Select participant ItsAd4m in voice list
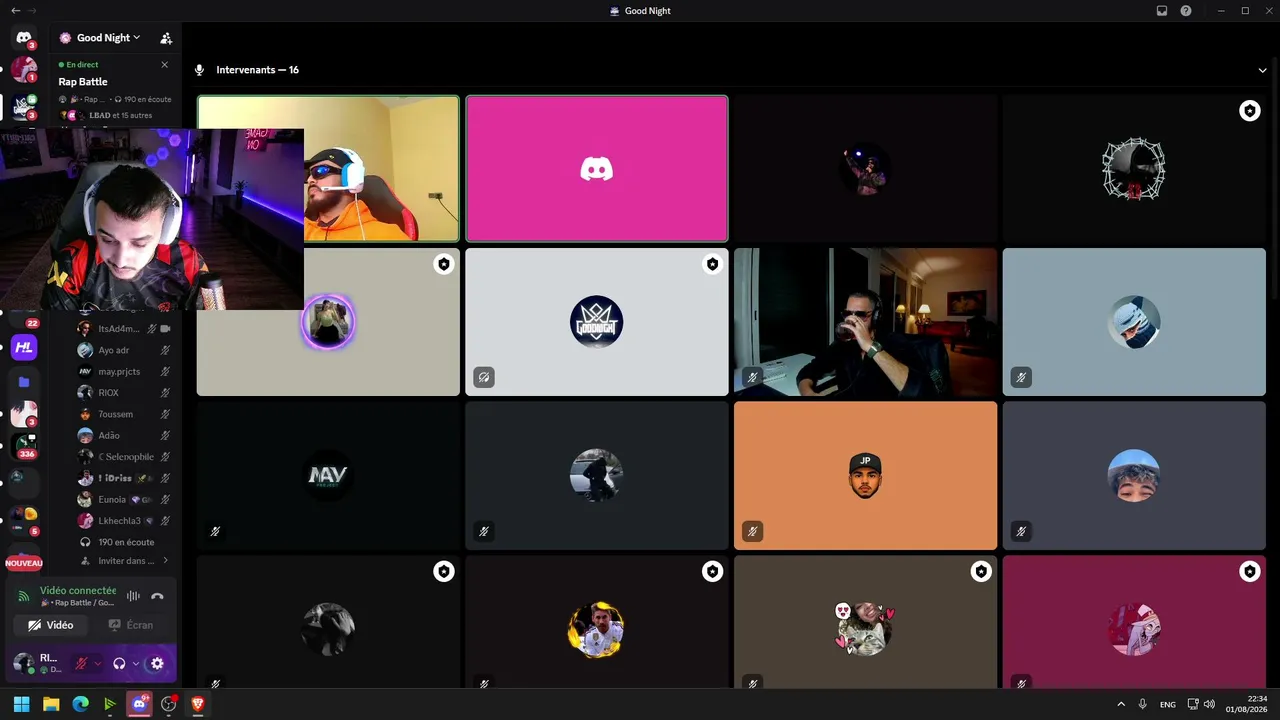This screenshot has height=720, width=1280. click(124, 329)
